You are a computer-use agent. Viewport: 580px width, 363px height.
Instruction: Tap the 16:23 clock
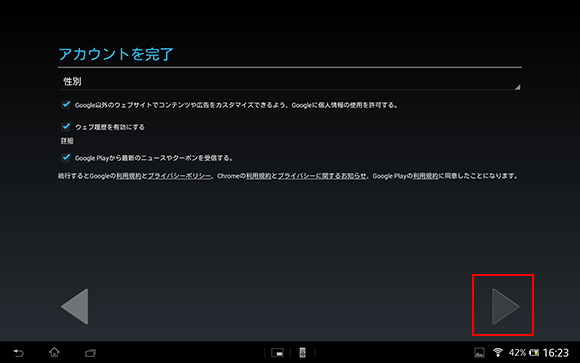(556, 353)
